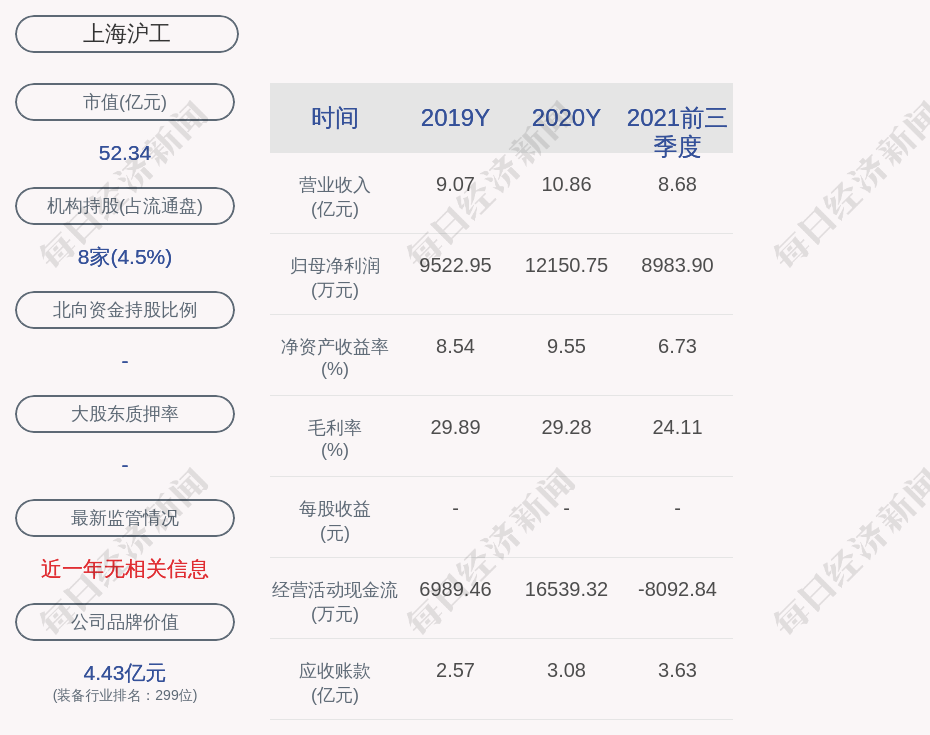Click the 8家(4.5%) institutional holdings value
The height and width of the screenshot is (735, 930).
point(125,257)
